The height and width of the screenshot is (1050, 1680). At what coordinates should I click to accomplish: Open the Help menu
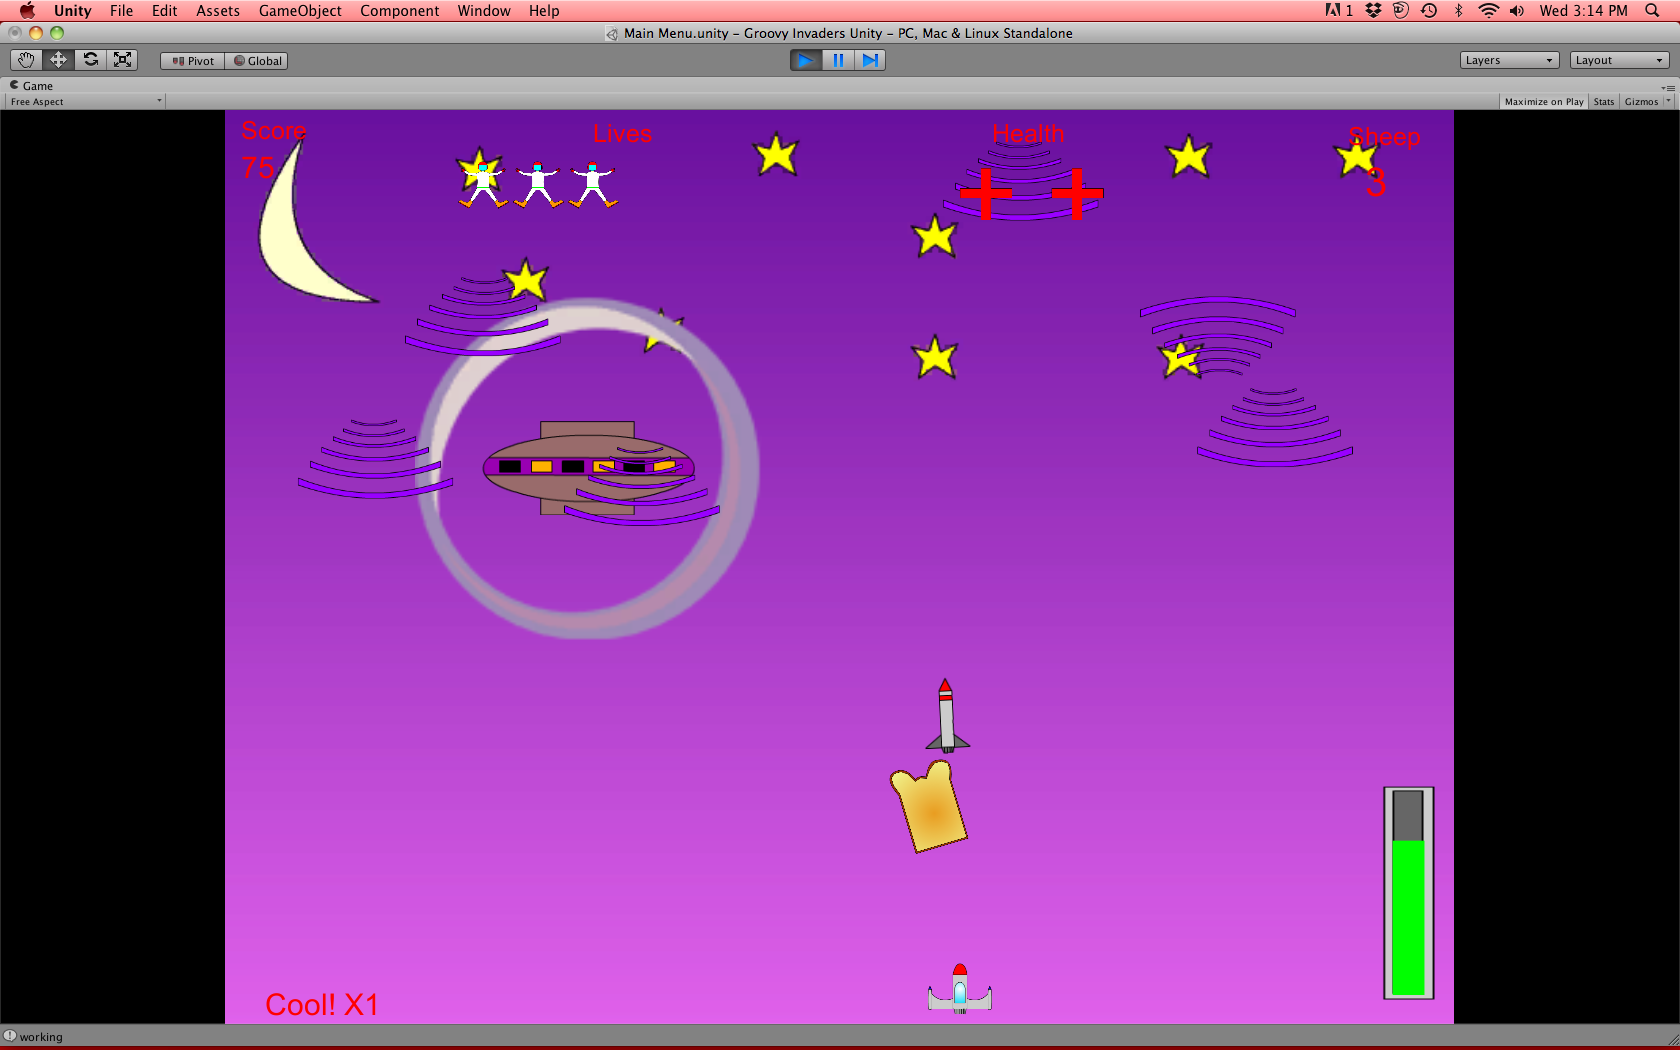544,10
